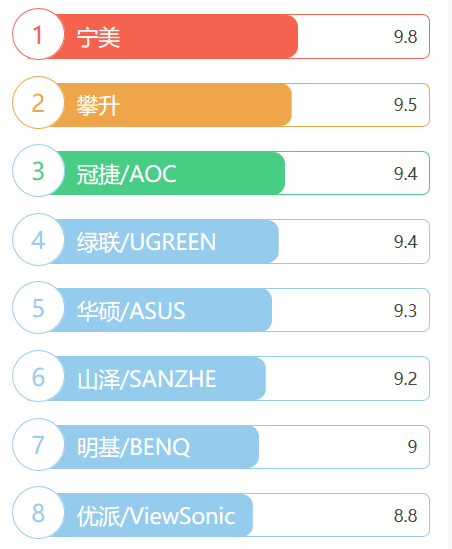
Task: Click the rank 8 circle badge
Action: click(x=39, y=513)
